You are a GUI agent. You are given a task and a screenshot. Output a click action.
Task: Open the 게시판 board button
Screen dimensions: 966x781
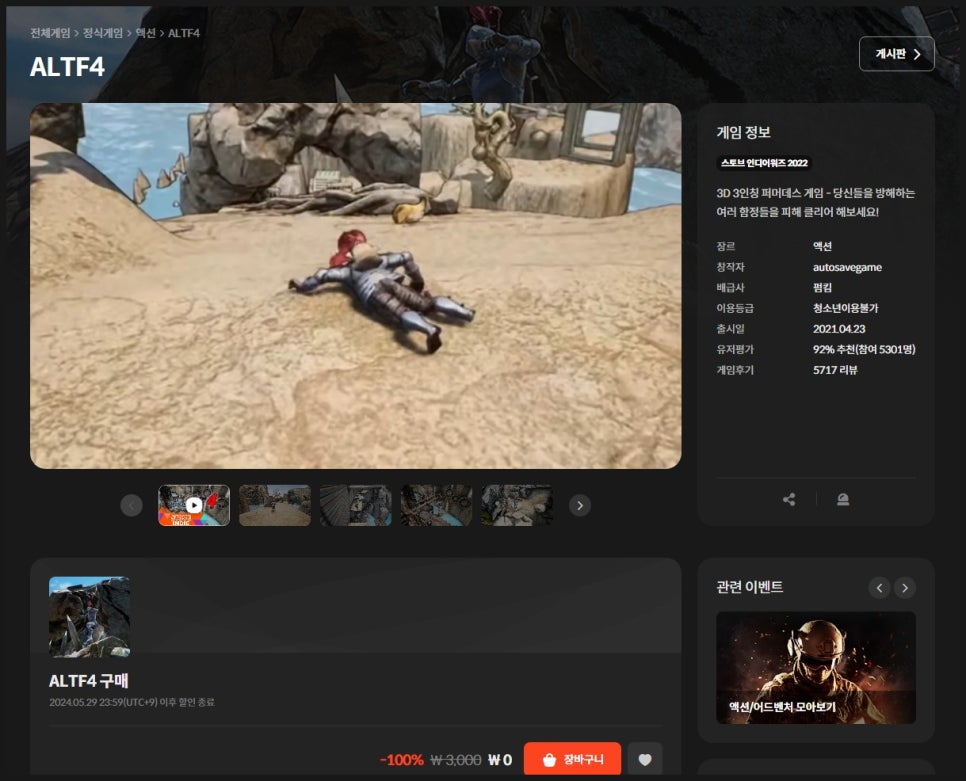(x=896, y=54)
